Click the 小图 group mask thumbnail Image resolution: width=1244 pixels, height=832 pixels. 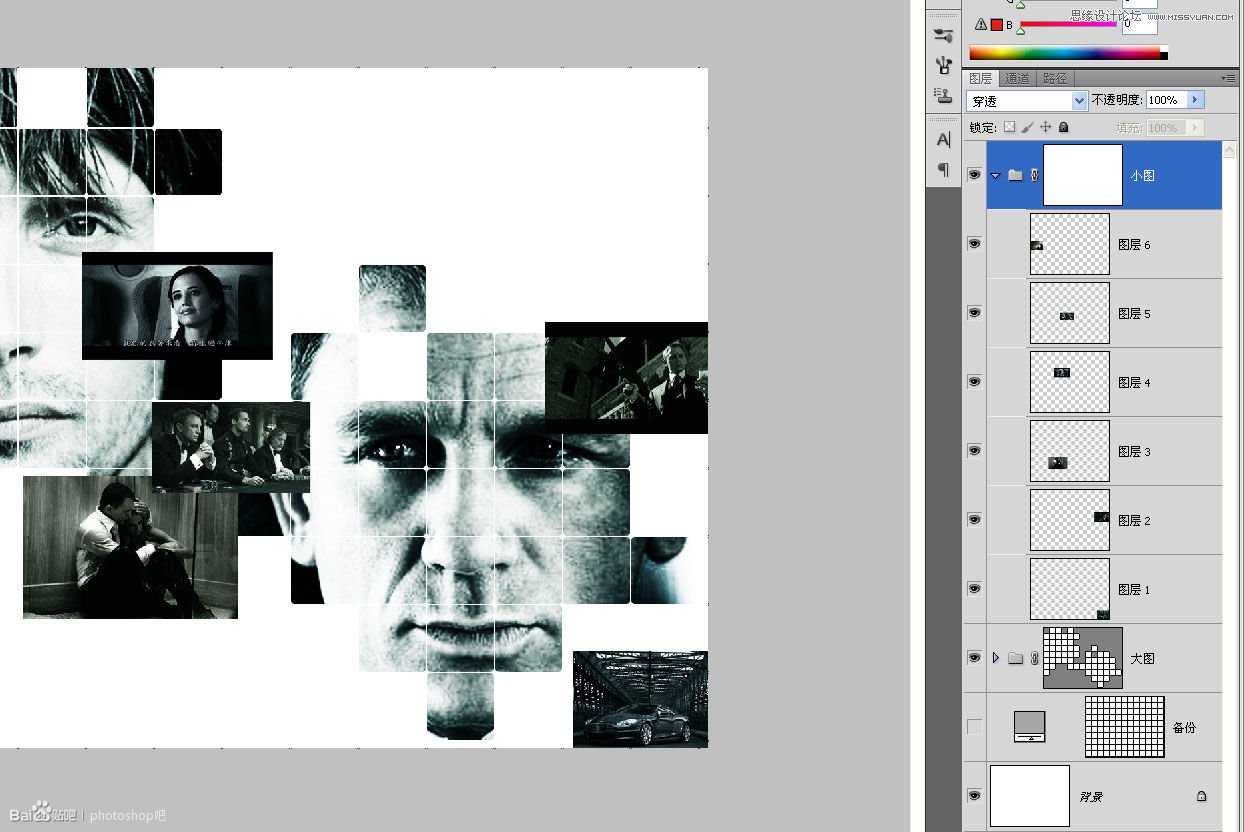[1083, 175]
